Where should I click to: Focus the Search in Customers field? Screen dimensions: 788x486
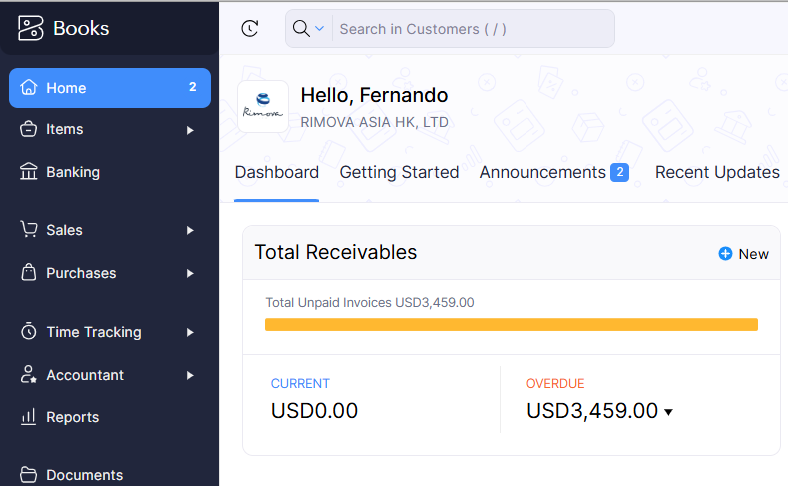coord(470,29)
